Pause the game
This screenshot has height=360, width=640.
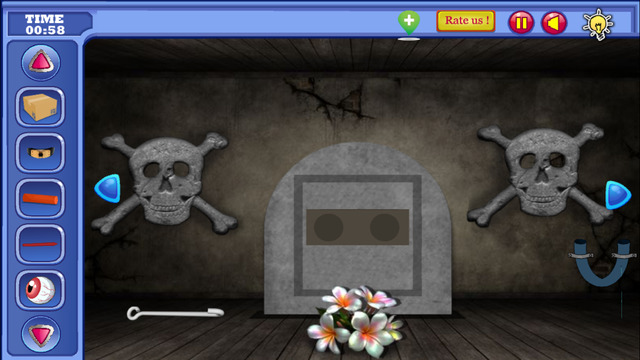pos(521,22)
